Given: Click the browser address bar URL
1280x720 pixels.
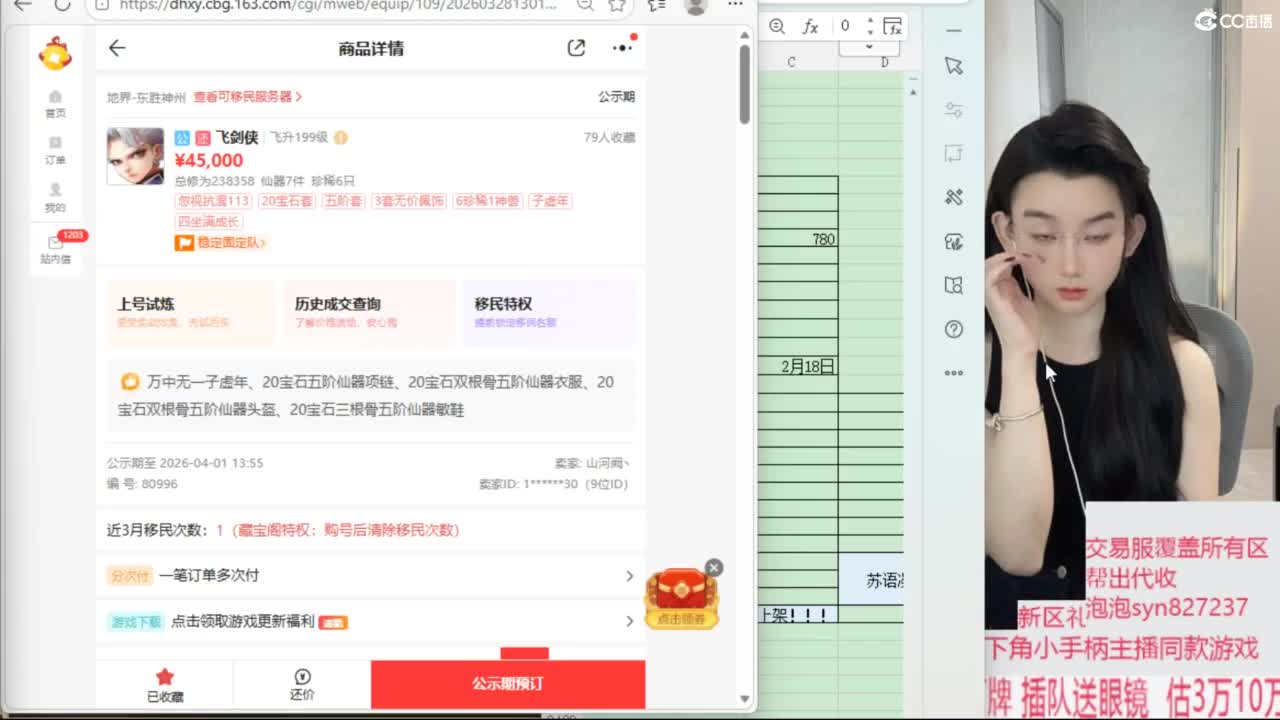Looking at the screenshot, I should click(x=338, y=5).
